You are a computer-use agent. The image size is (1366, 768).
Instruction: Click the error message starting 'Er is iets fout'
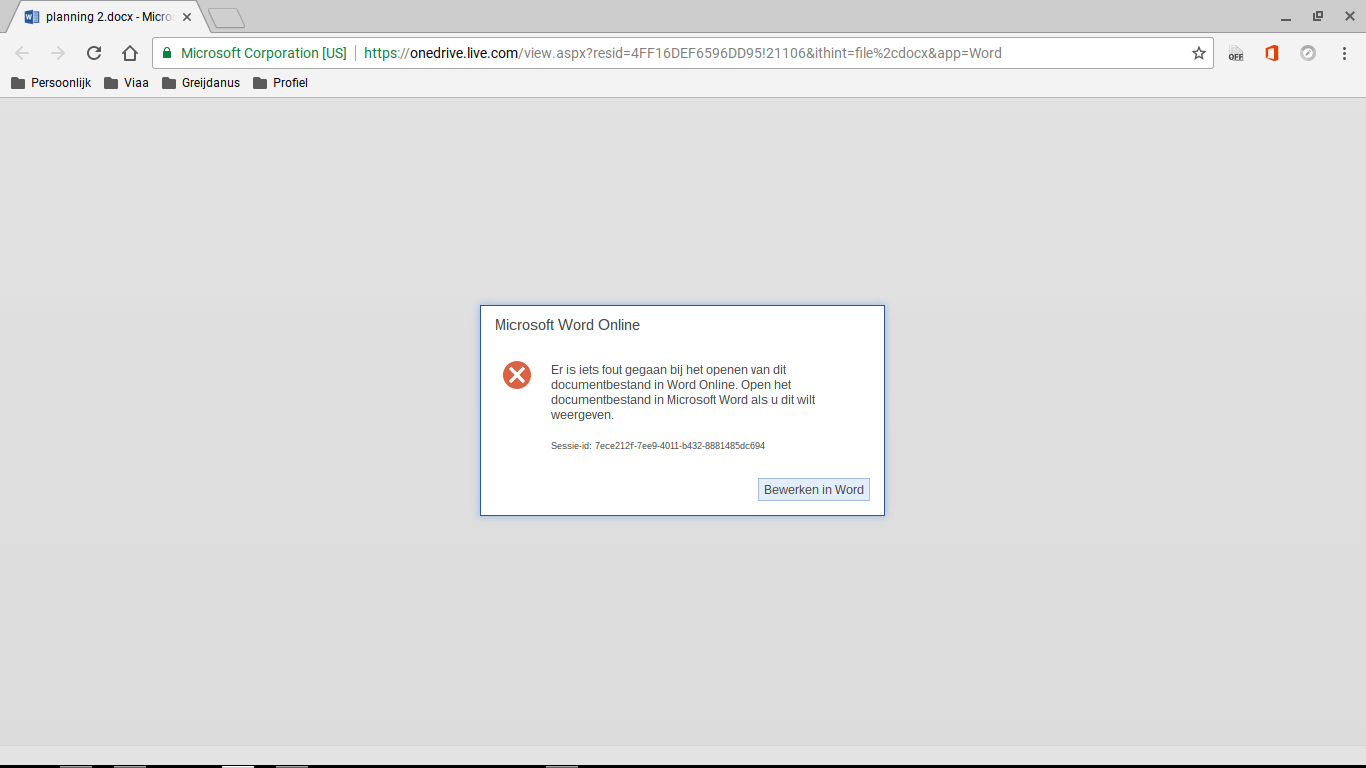684,392
